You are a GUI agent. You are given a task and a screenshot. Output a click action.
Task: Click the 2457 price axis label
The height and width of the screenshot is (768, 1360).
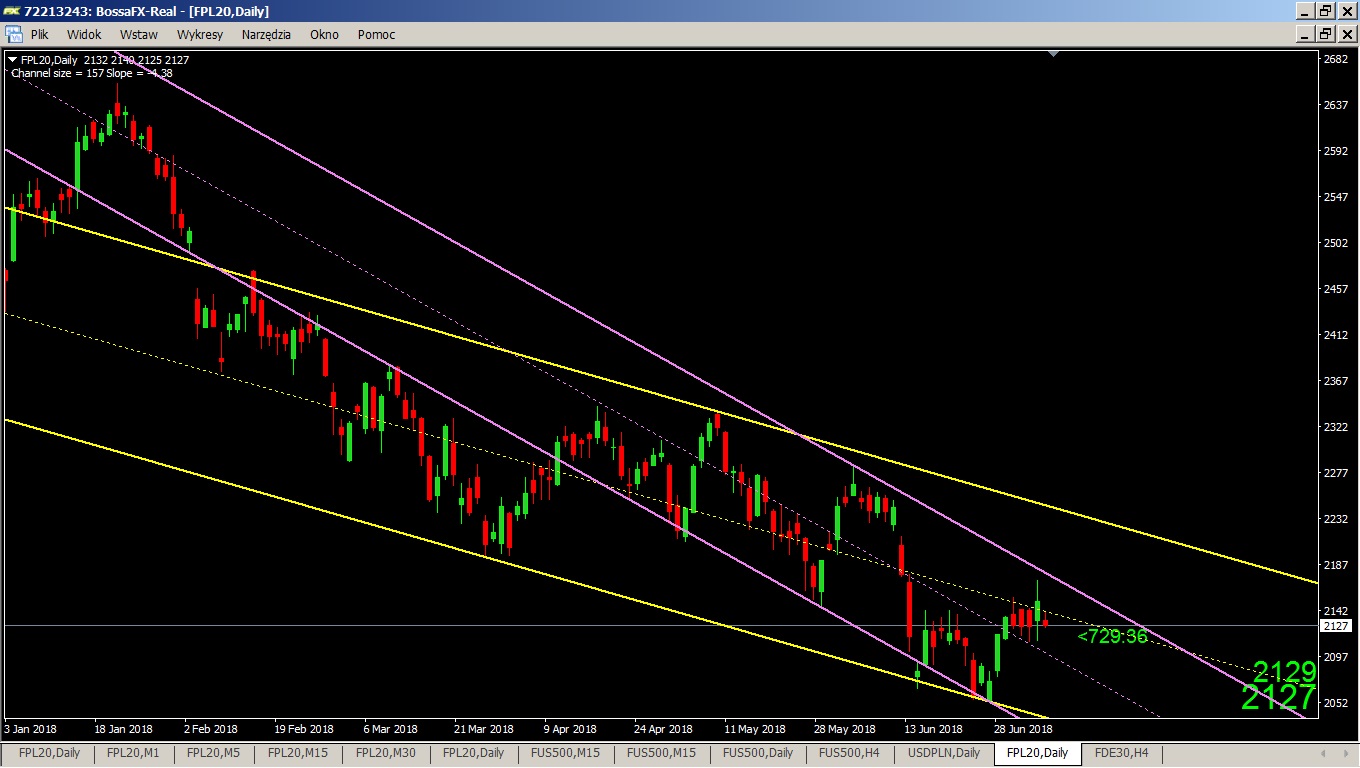pos(1336,289)
